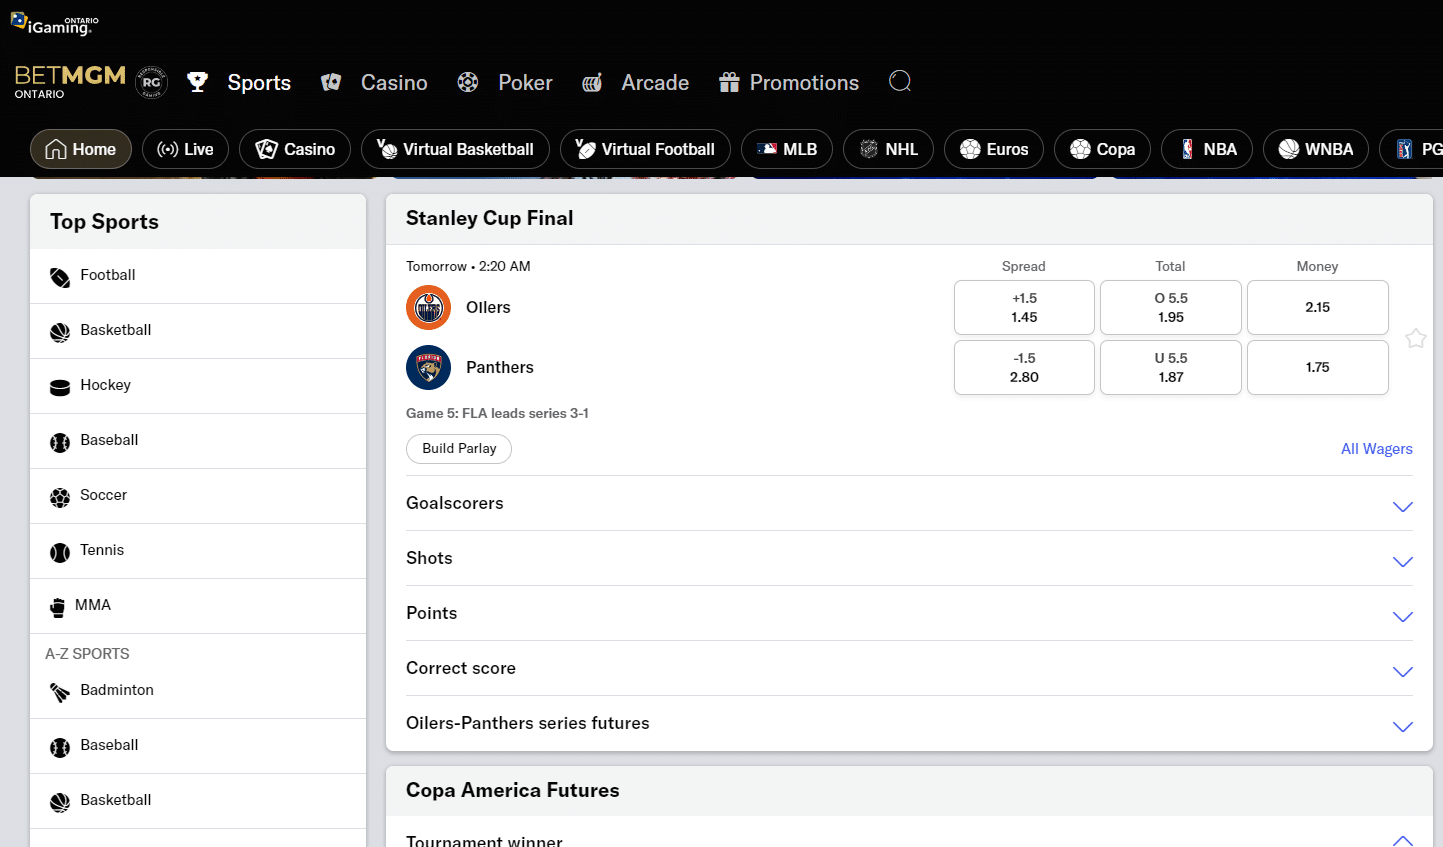This screenshot has height=847, width=1443.
Task: Select the Oilers moneyline odds of 2.15
Action: (x=1317, y=307)
